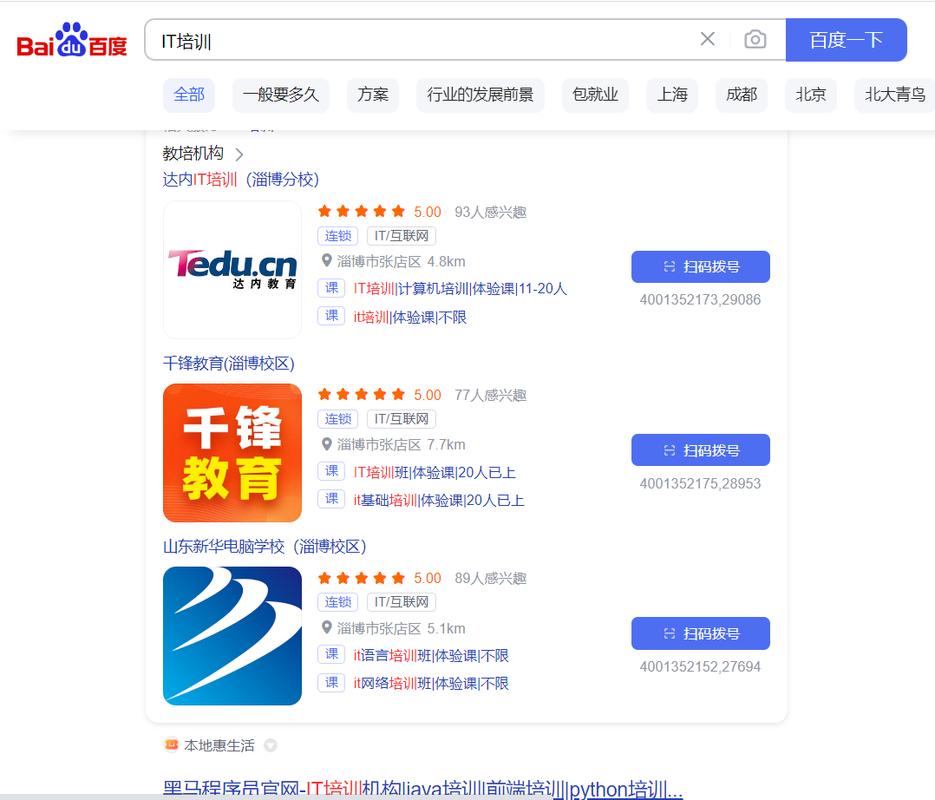Click 扫码拨号 for number 4001352173
The width and height of the screenshot is (935, 800).
(x=701, y=267)
